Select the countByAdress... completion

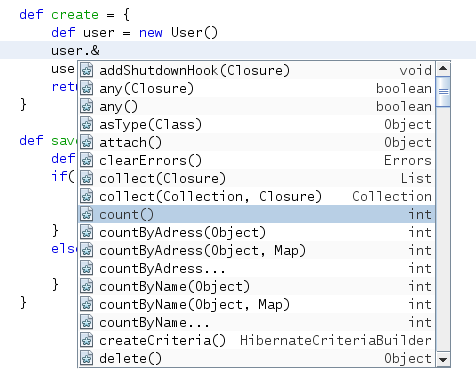[x=257, y=268]
